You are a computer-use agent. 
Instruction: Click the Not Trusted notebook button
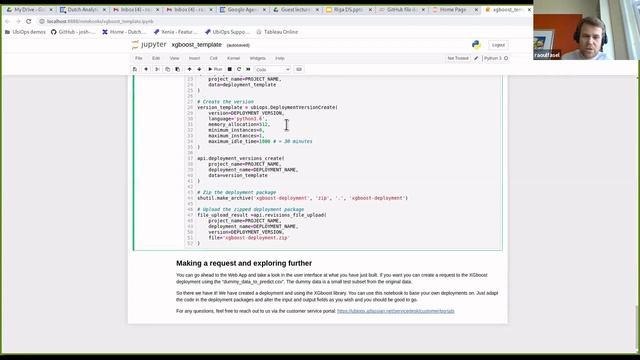(x=458, y=58)
